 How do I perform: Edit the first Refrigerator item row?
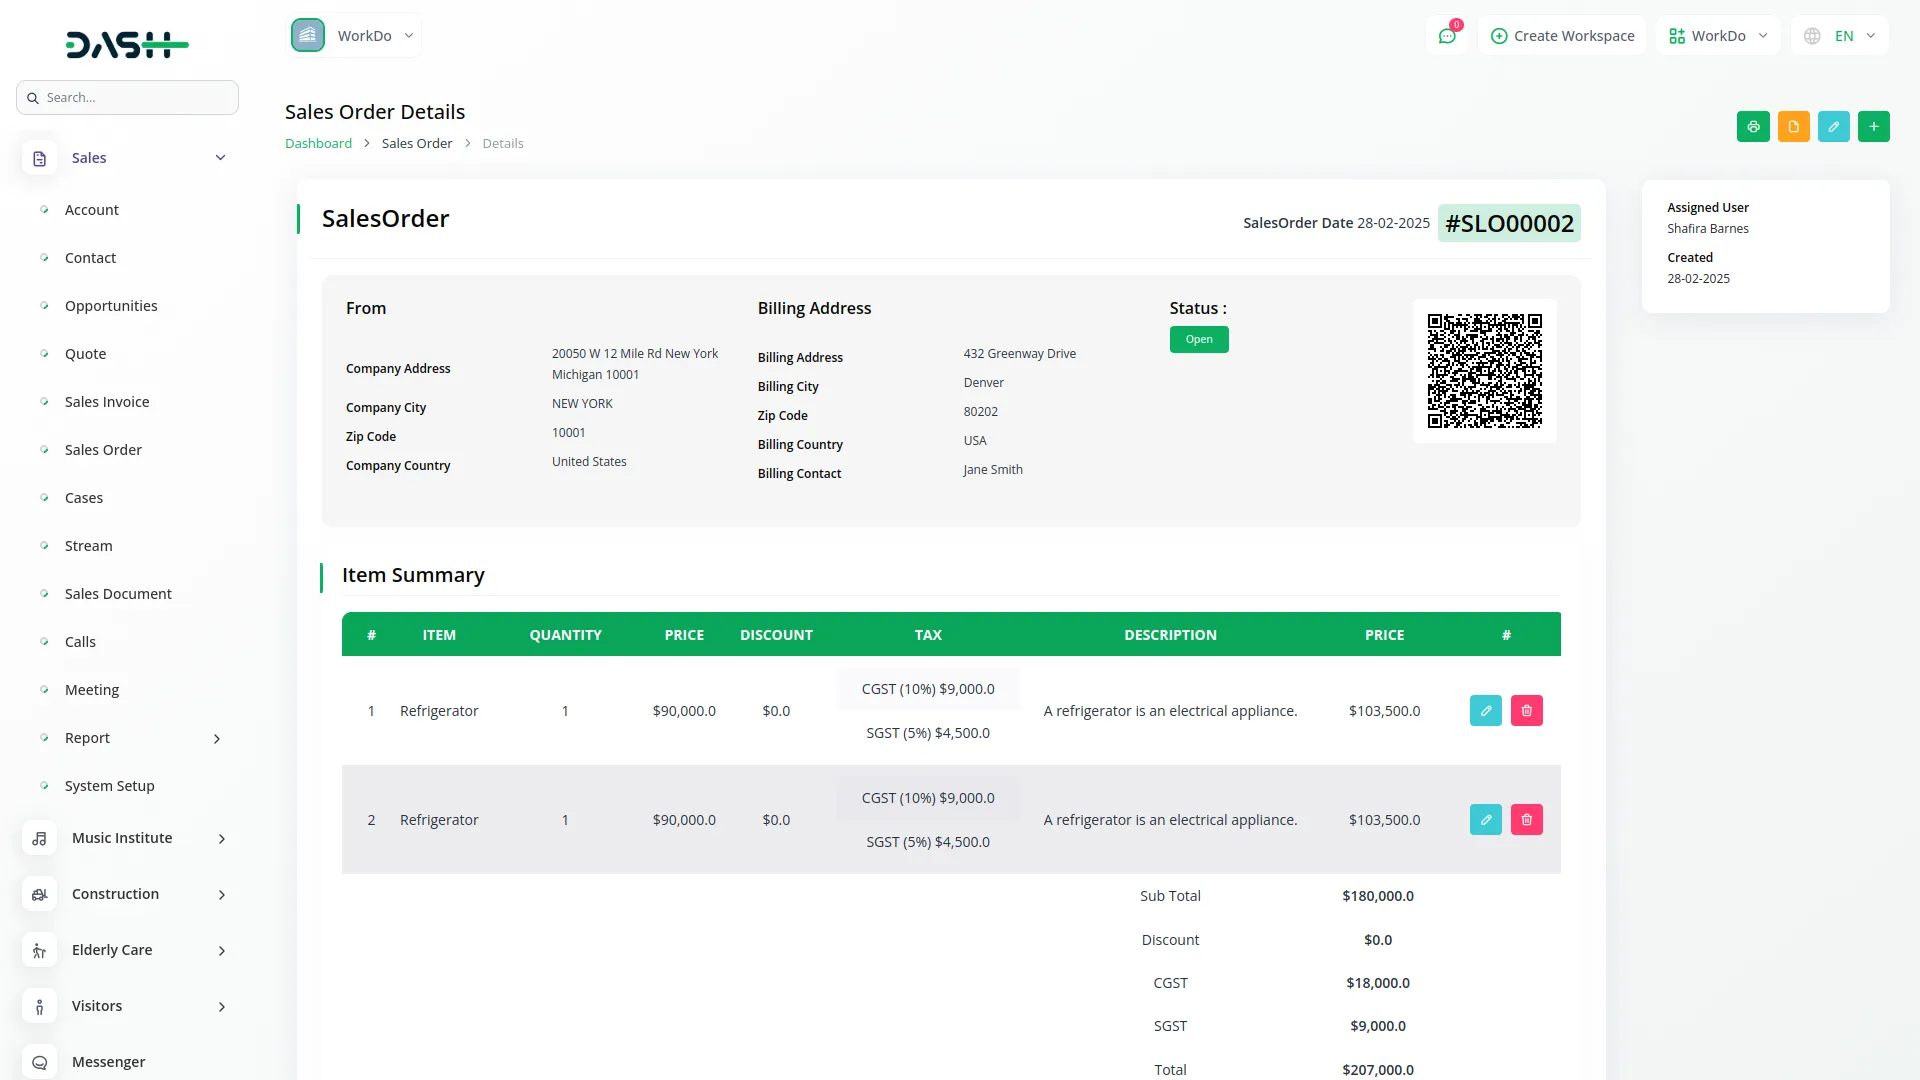pos(1485,711)
